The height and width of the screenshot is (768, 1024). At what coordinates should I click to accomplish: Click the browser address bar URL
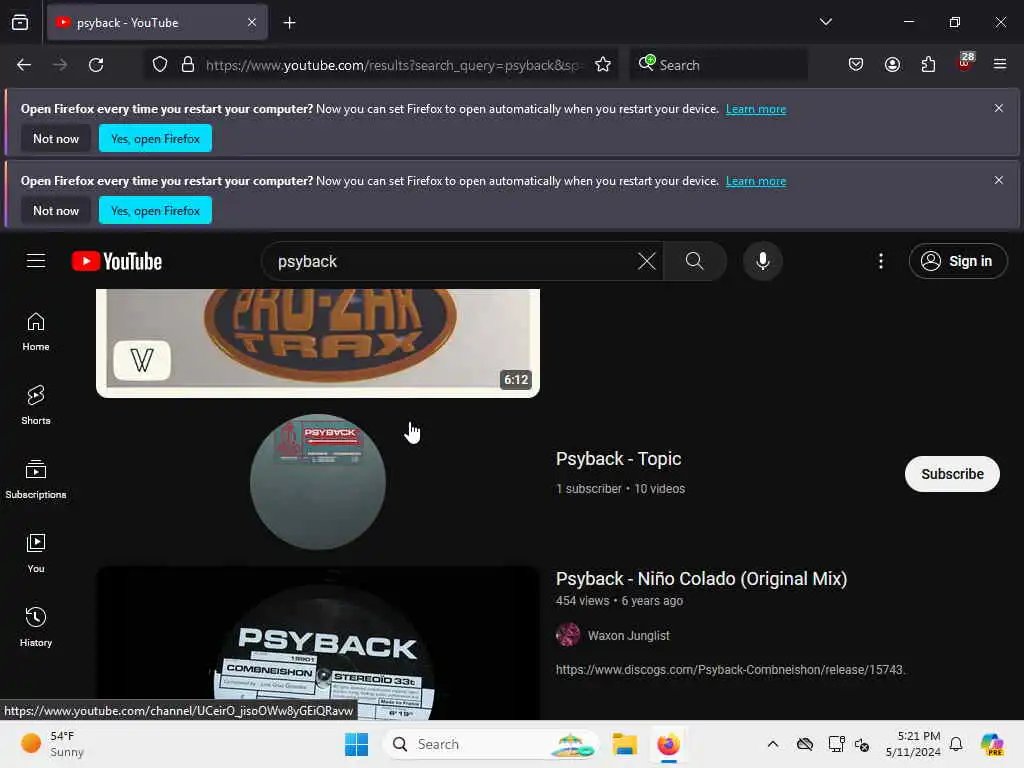point(392,65)
